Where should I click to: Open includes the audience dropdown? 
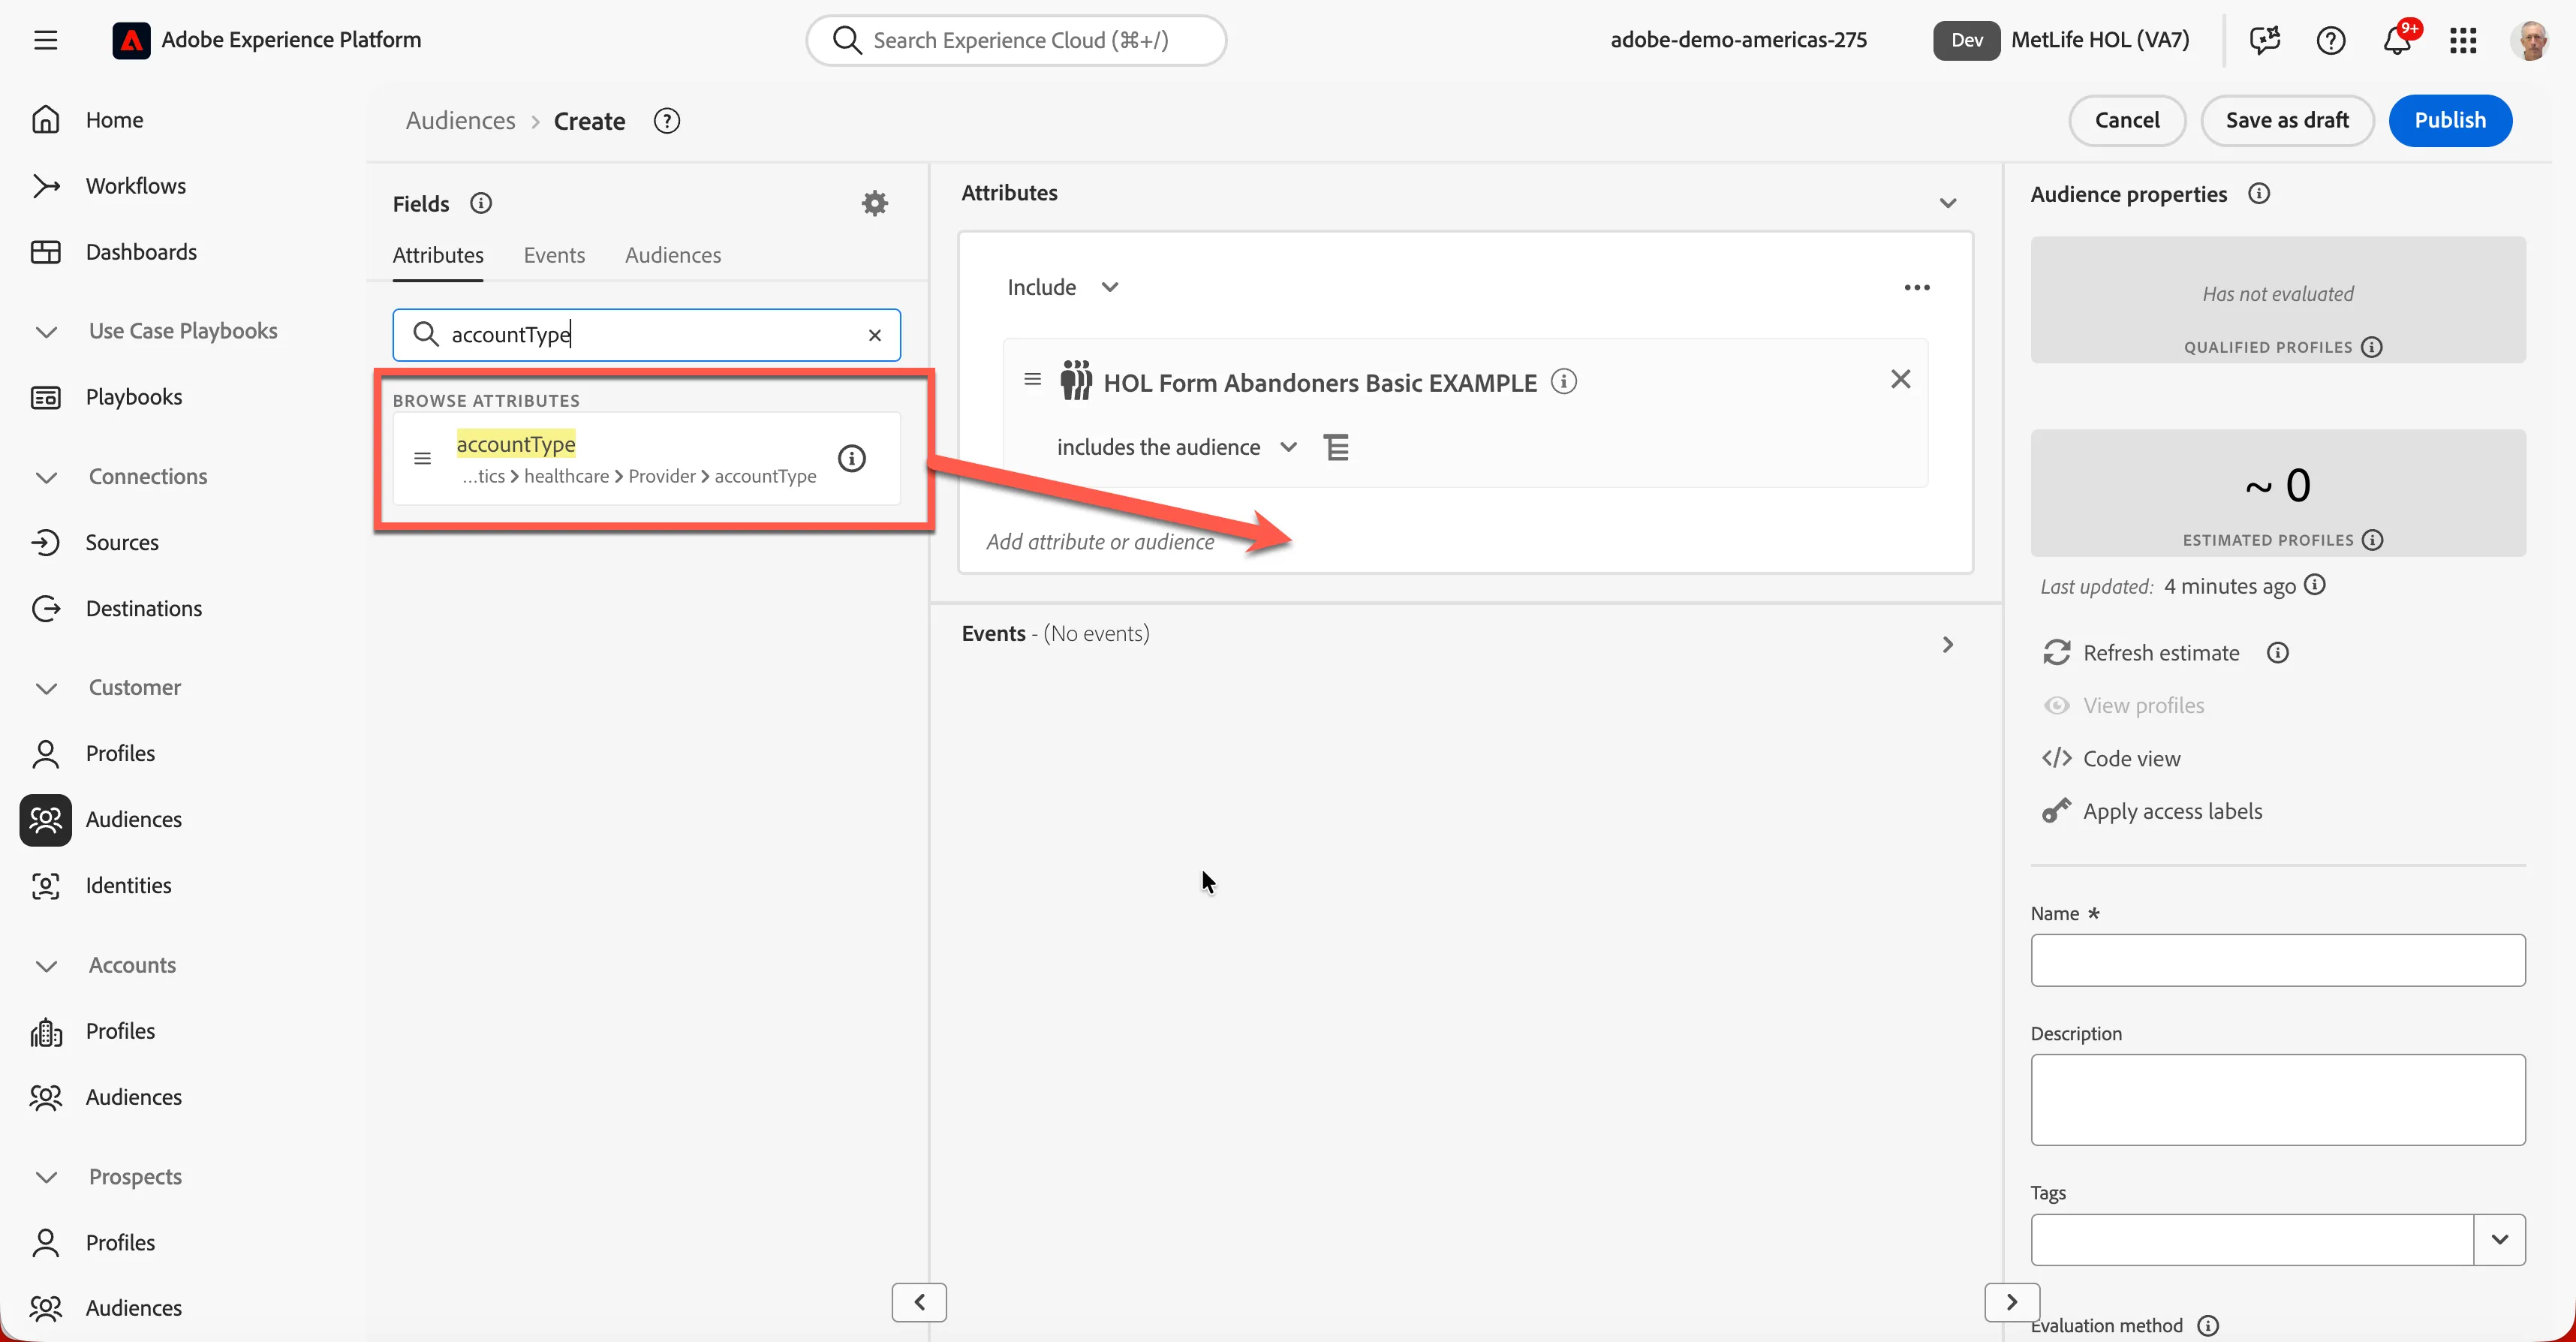[x=1176, y=447]
